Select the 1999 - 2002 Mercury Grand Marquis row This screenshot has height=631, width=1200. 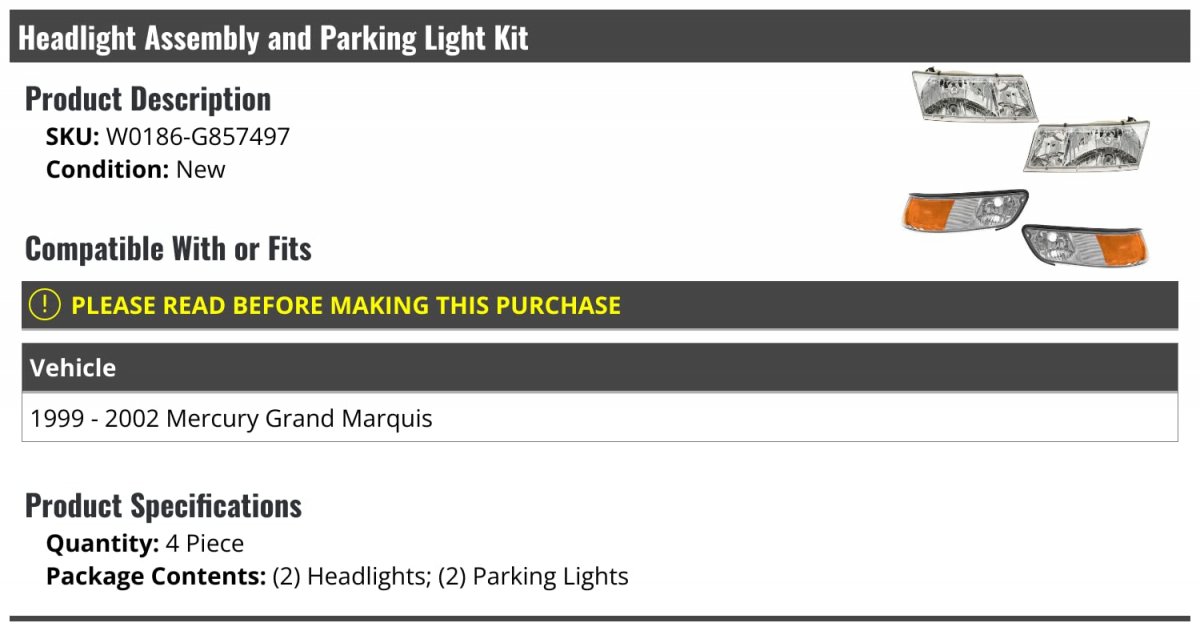coord(232,418)
